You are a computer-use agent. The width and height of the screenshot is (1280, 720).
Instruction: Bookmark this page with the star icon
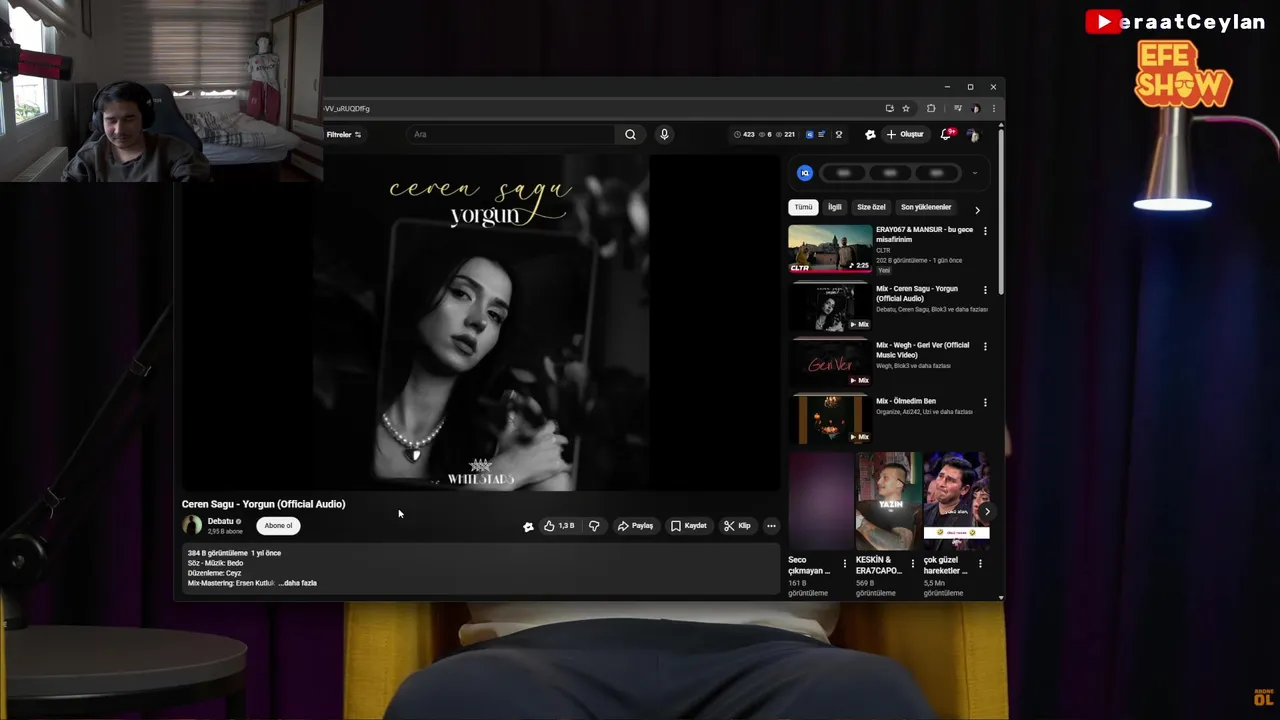906,108
